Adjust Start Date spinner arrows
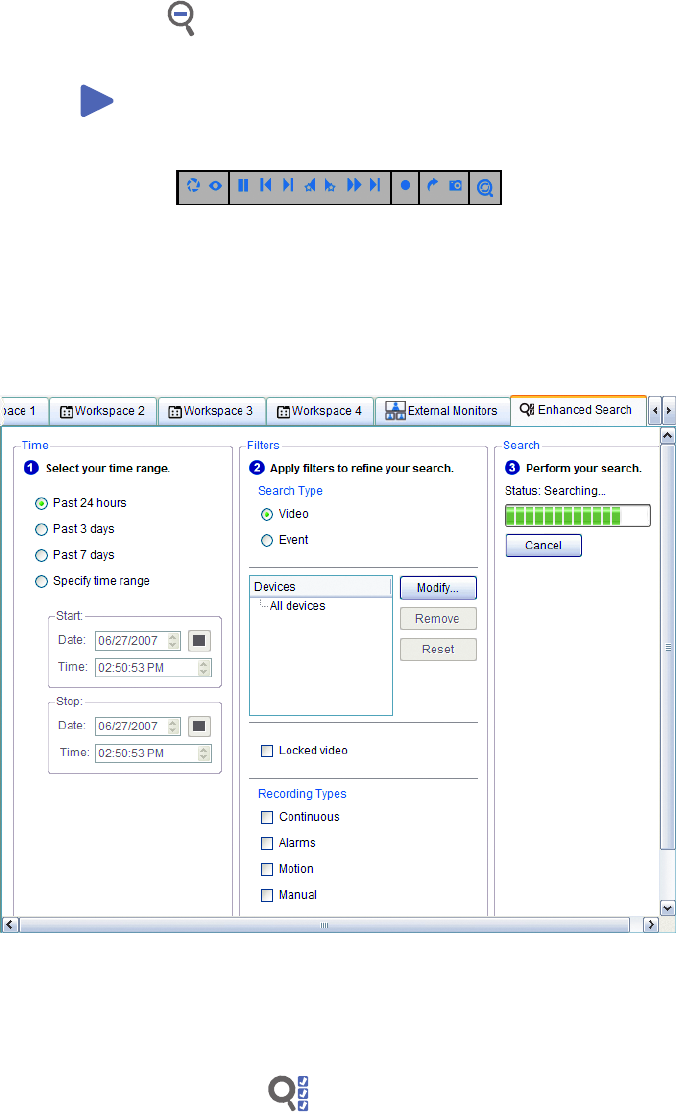Screen dimensions: 676x1112 (173, 641)
